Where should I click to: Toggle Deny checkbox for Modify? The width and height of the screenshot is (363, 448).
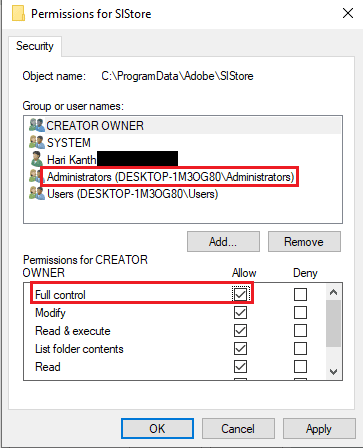pyautogui.click(x=300, y=313)
